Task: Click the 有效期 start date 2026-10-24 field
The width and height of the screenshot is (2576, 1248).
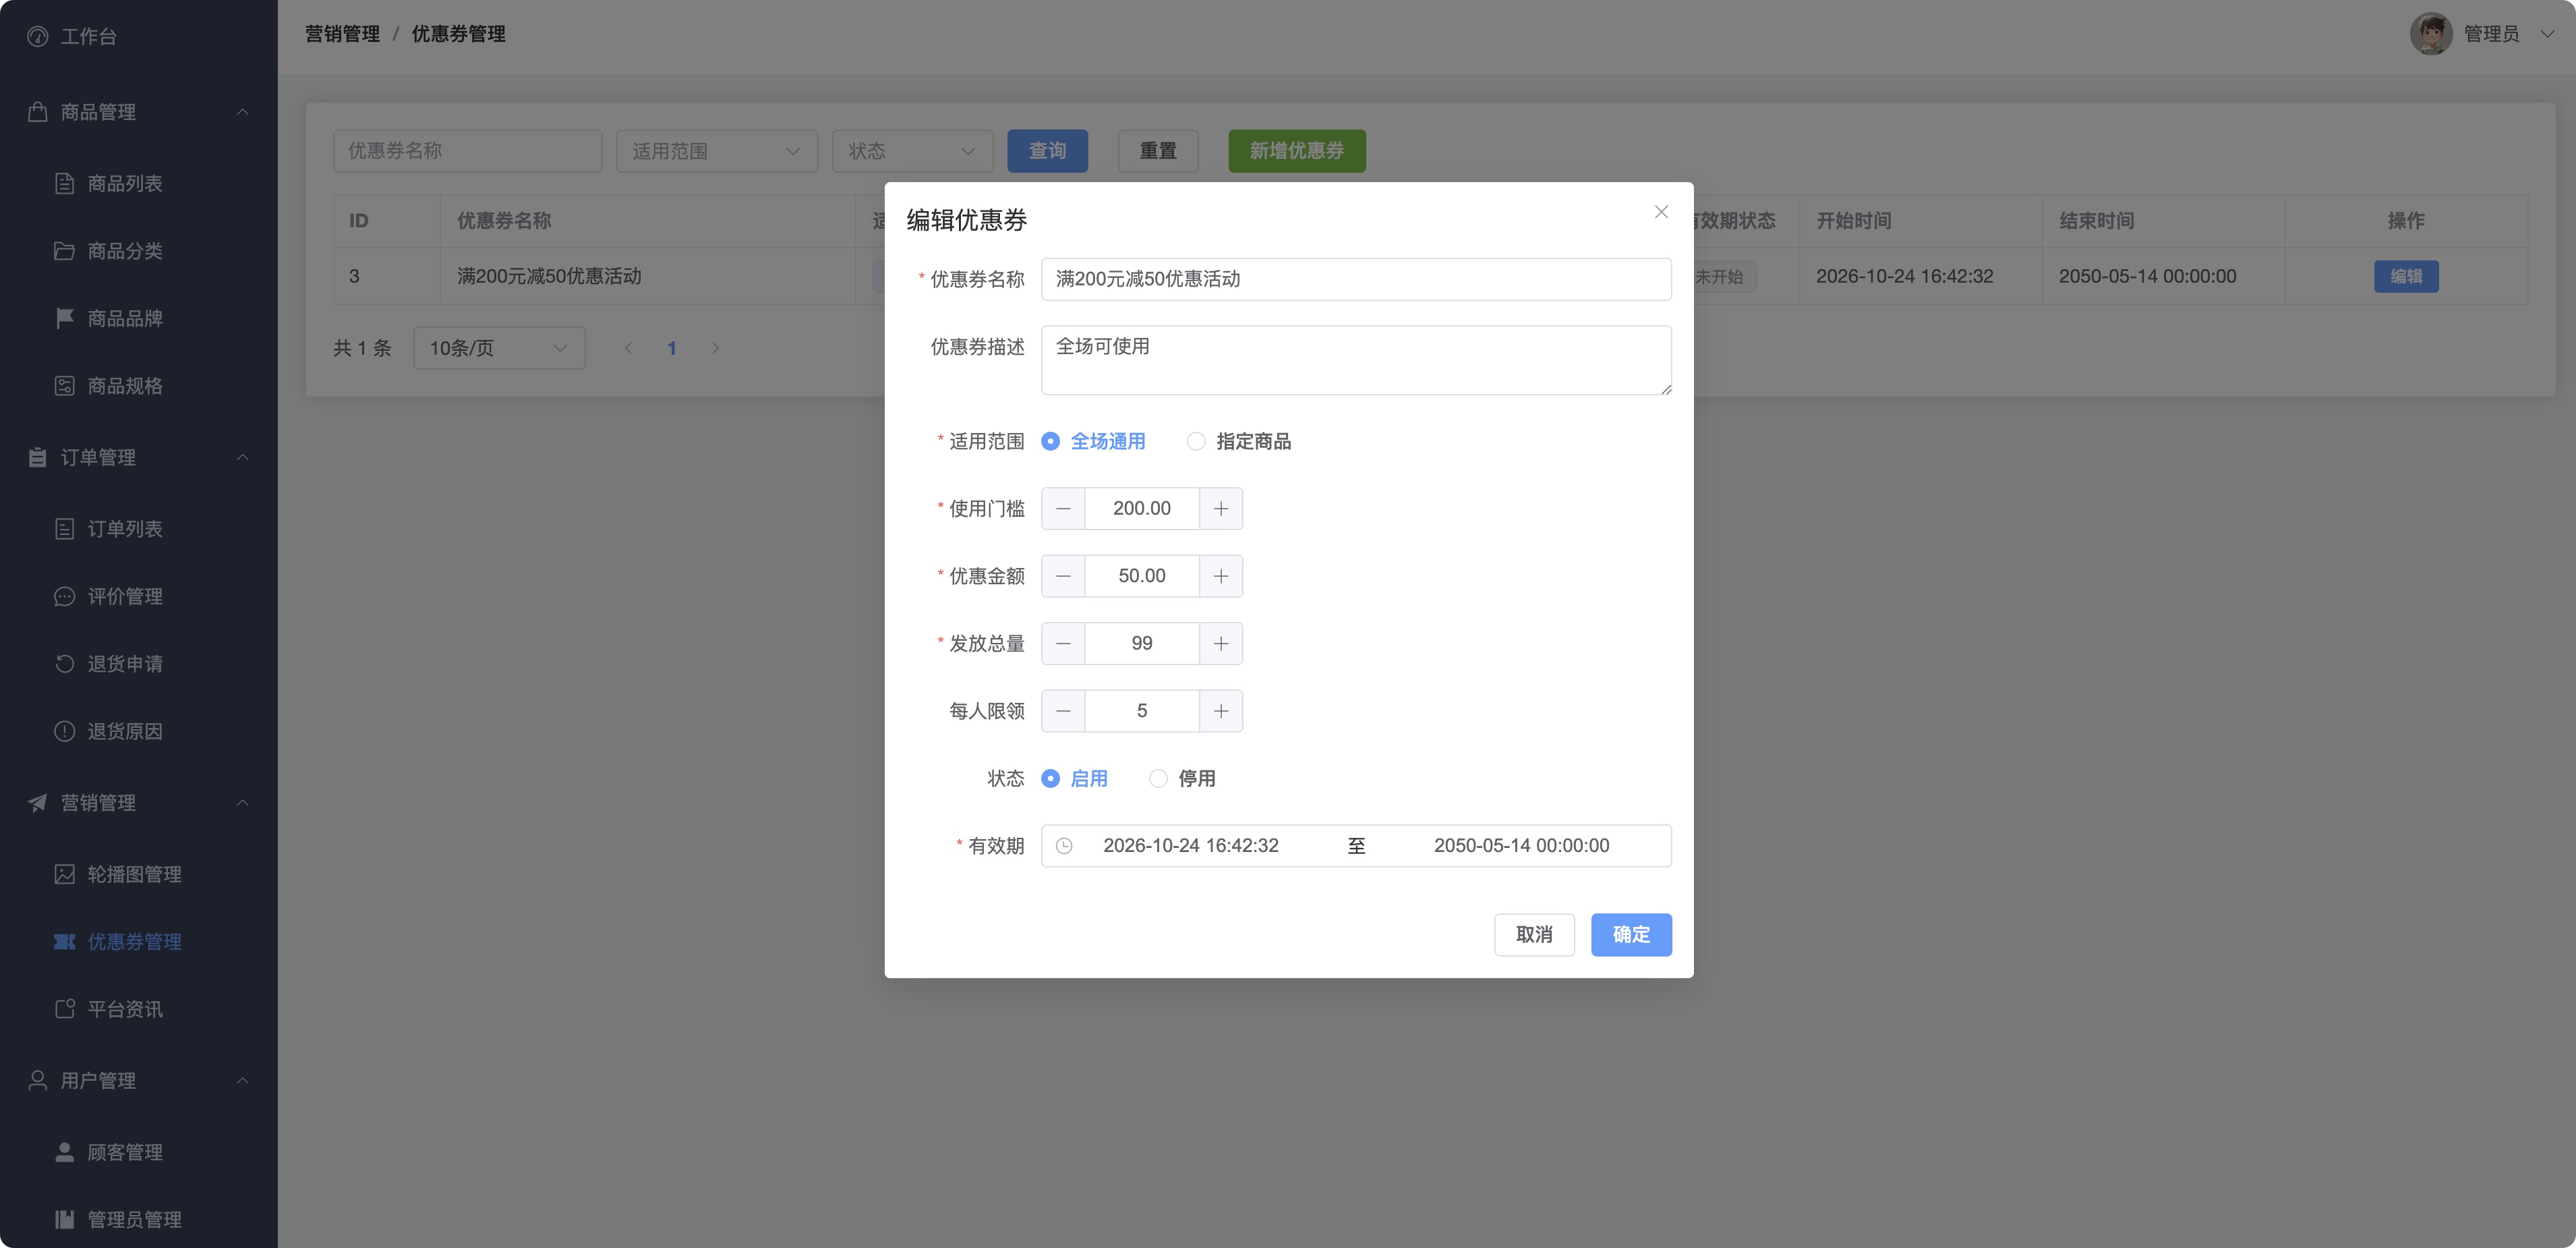Action: click(x=1191, y=846)
